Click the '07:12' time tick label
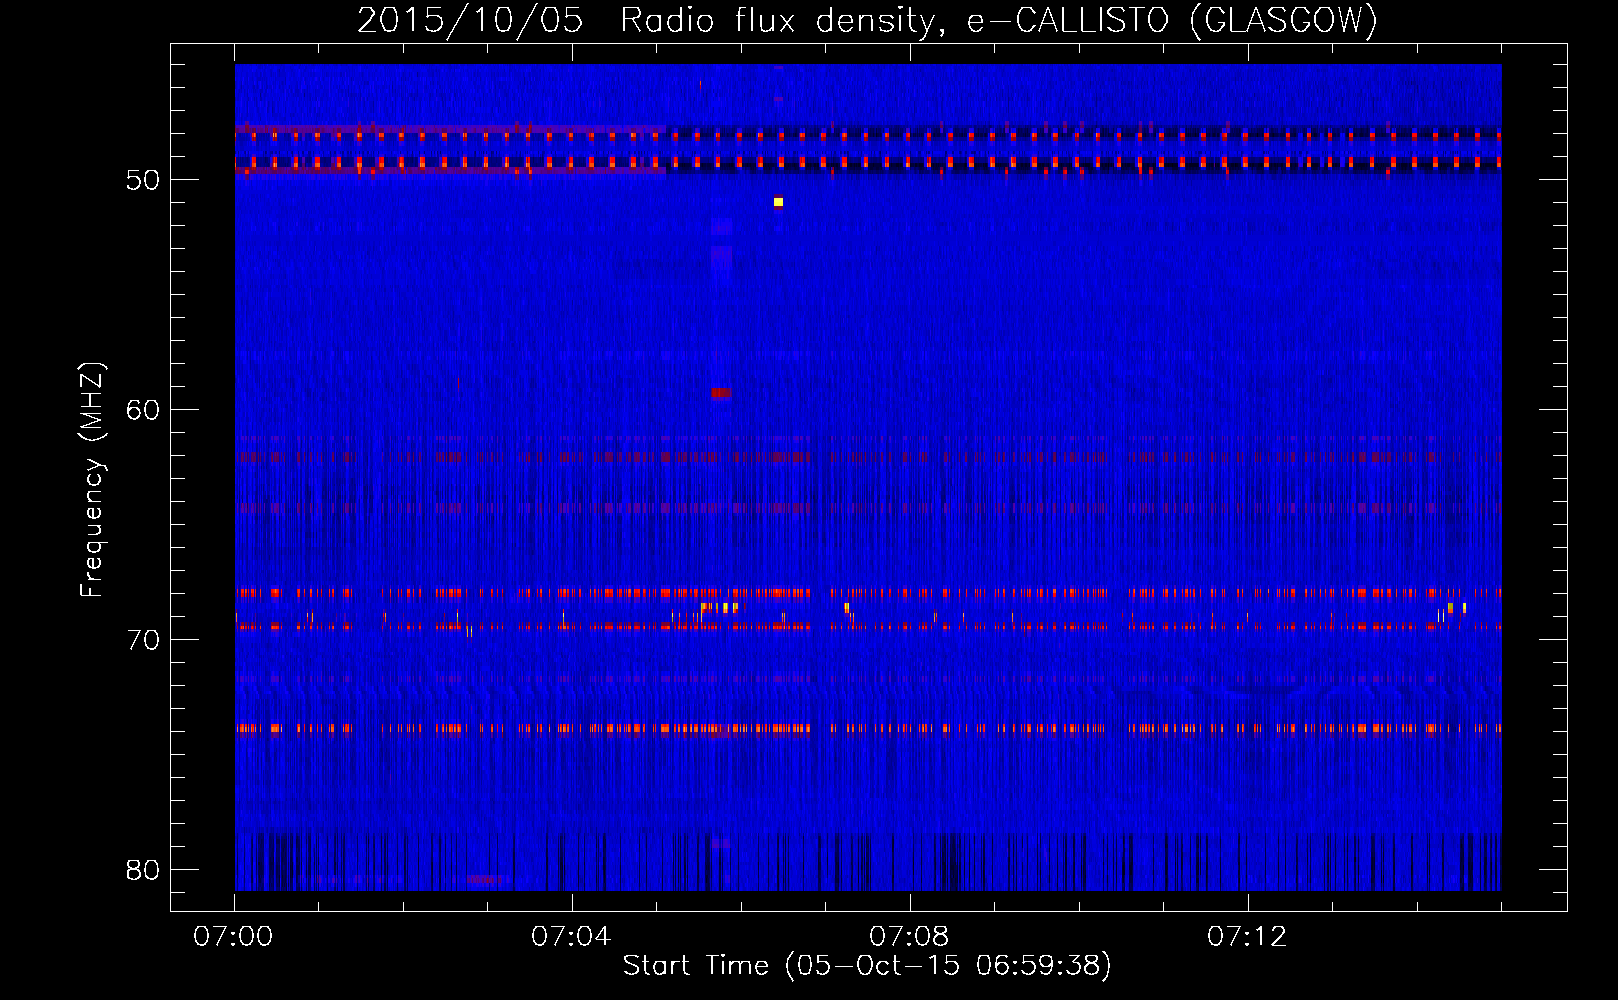 point(1247,936)
